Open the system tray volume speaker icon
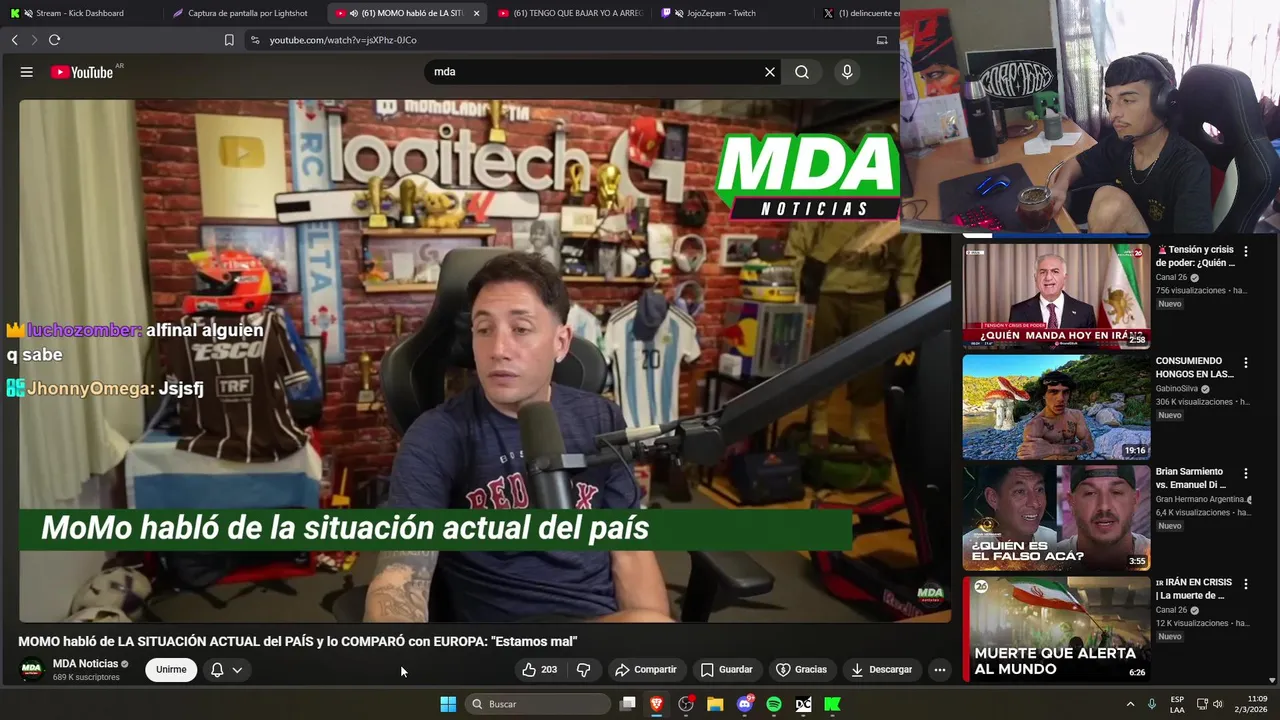 click(1218, 704)
